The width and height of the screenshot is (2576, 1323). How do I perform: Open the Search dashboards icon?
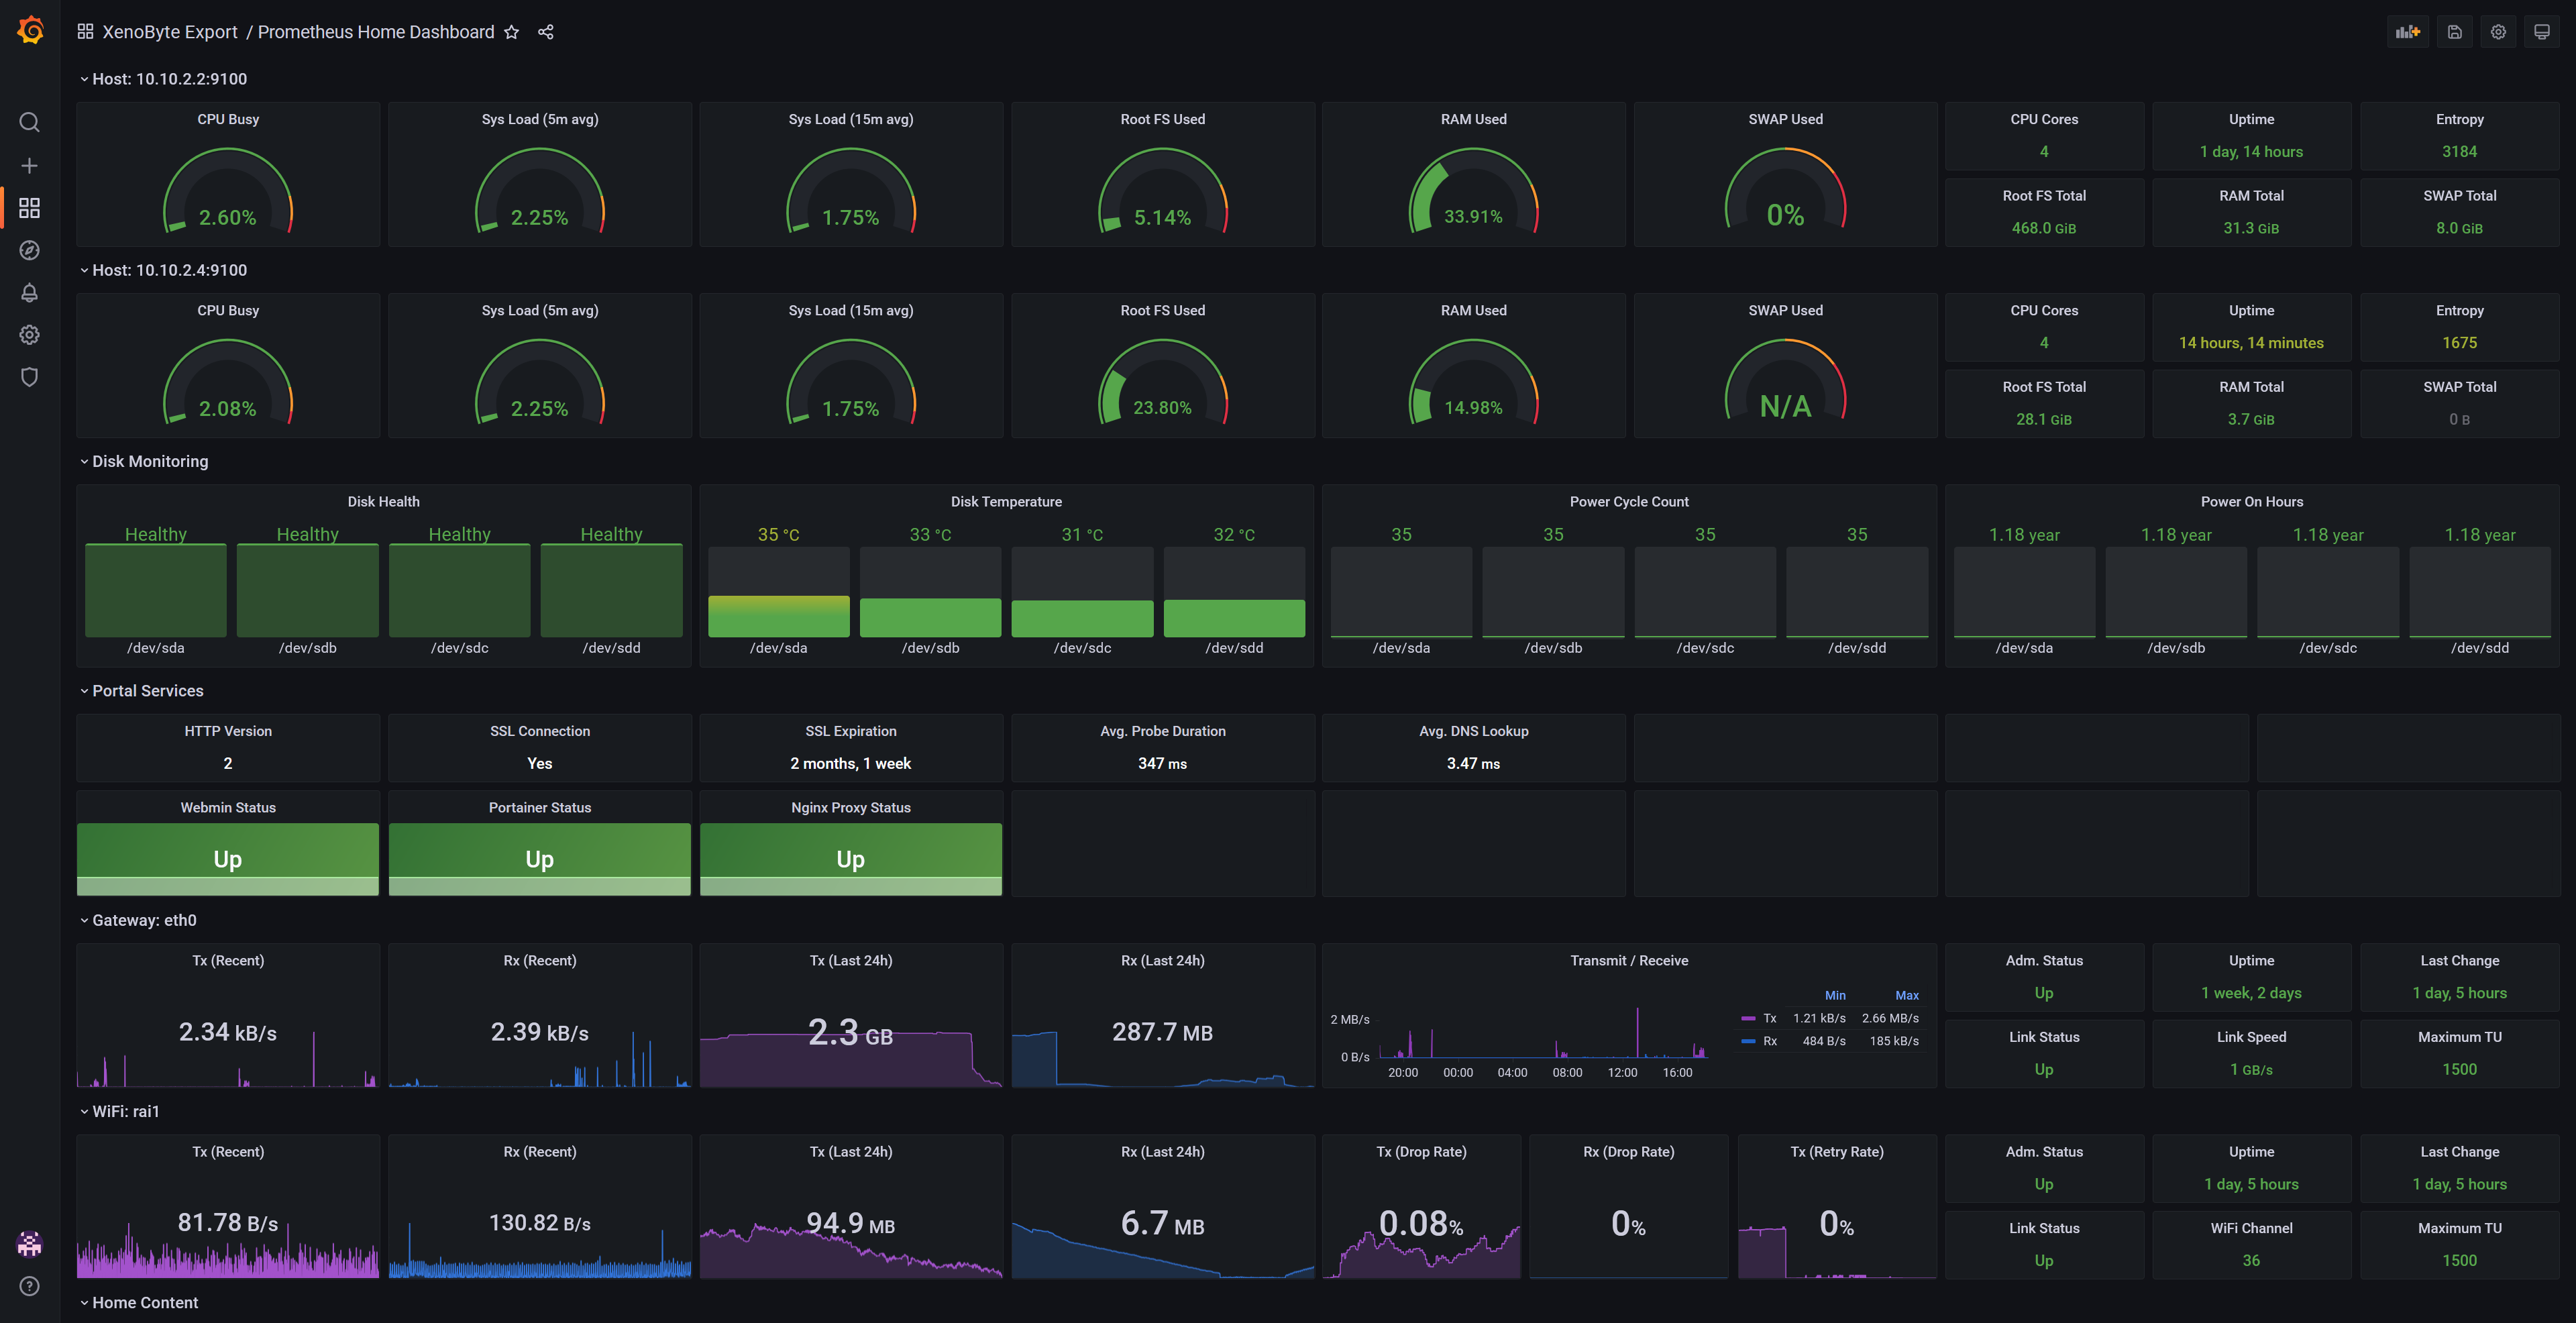(x=30, y=122)
